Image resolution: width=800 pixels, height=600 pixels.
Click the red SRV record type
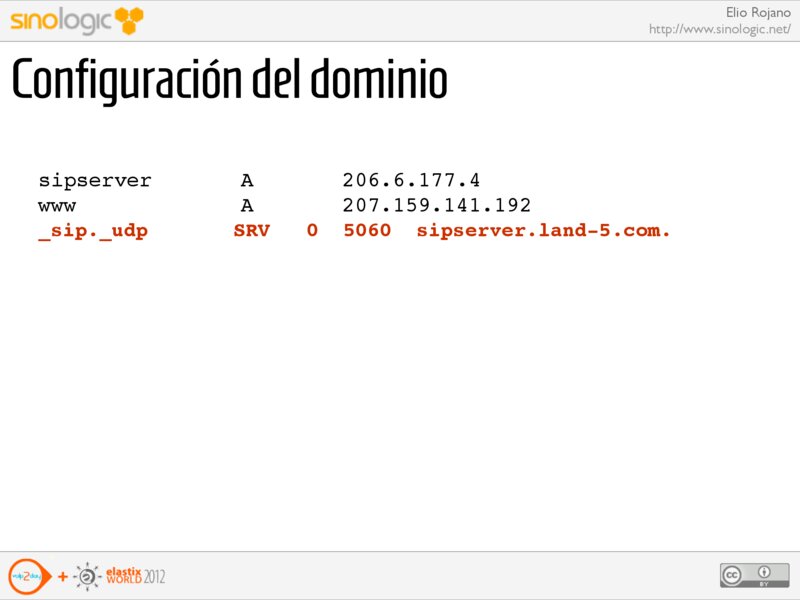tap(252, 231)
